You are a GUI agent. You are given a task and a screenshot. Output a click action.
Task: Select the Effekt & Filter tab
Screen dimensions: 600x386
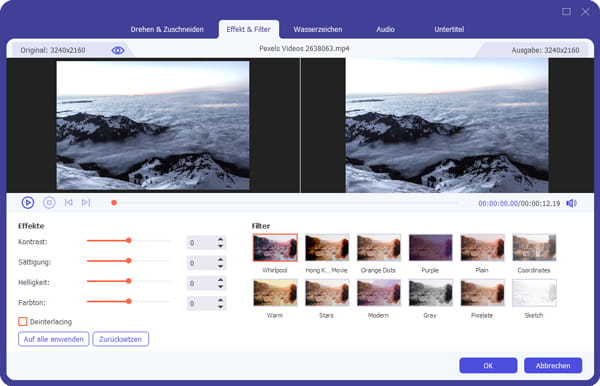tap(248, 29)
